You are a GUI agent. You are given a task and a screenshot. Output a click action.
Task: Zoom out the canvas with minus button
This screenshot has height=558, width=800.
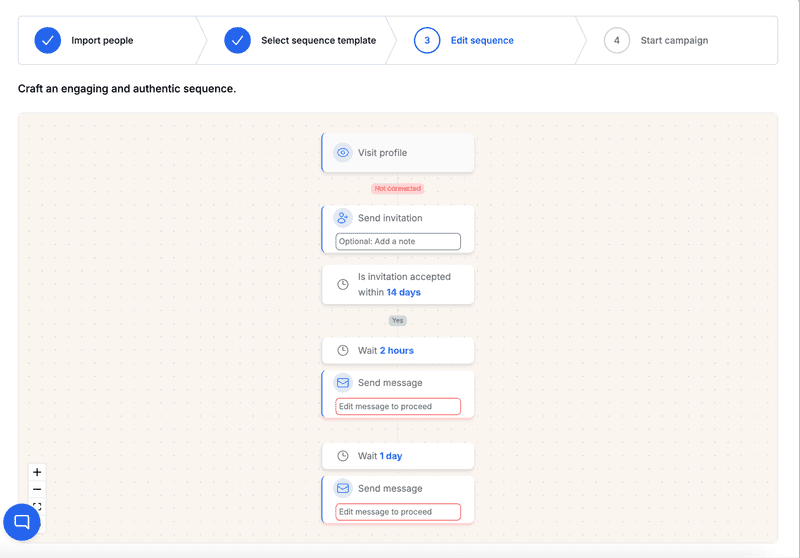(37, 489)
